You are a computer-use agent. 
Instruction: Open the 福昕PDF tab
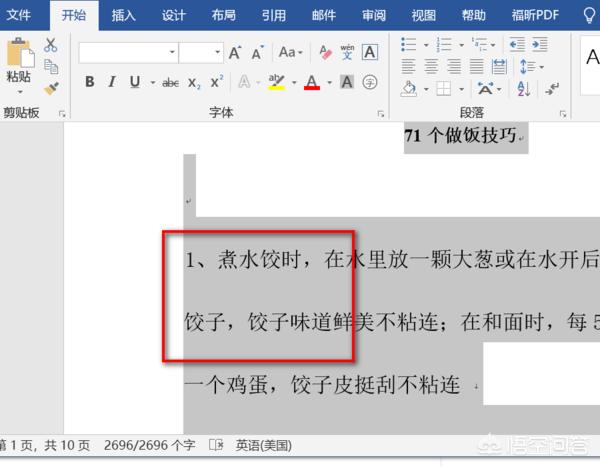coord(535,15)
